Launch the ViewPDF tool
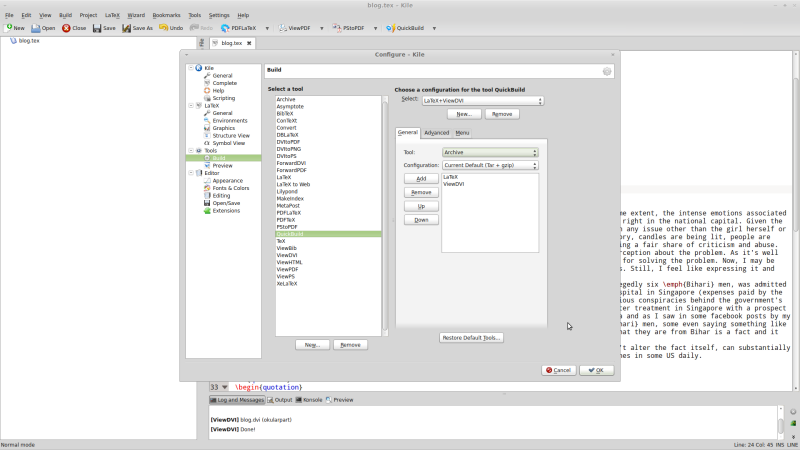 [294, 28]
